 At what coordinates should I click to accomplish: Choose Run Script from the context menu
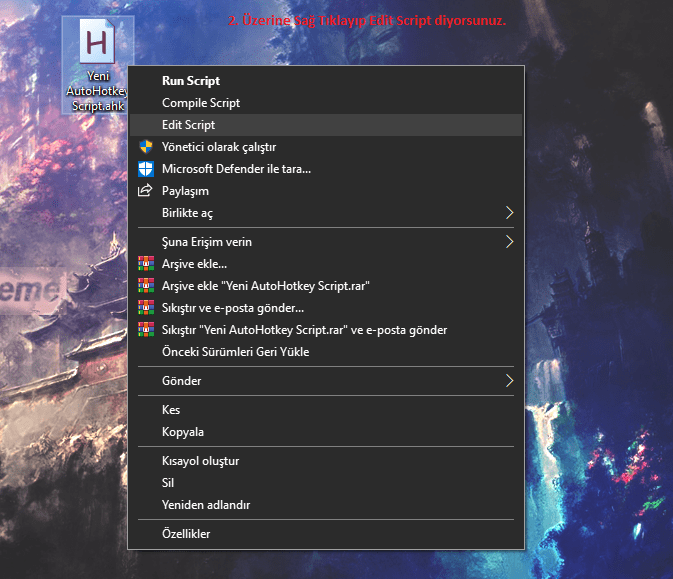pos(326,81)
